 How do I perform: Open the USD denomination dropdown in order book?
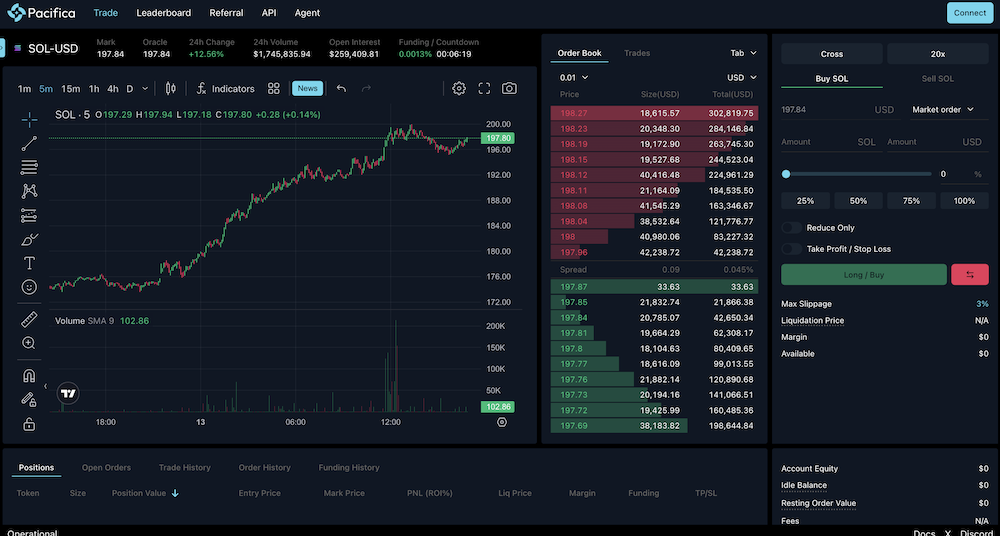click(x=741, y=77)
